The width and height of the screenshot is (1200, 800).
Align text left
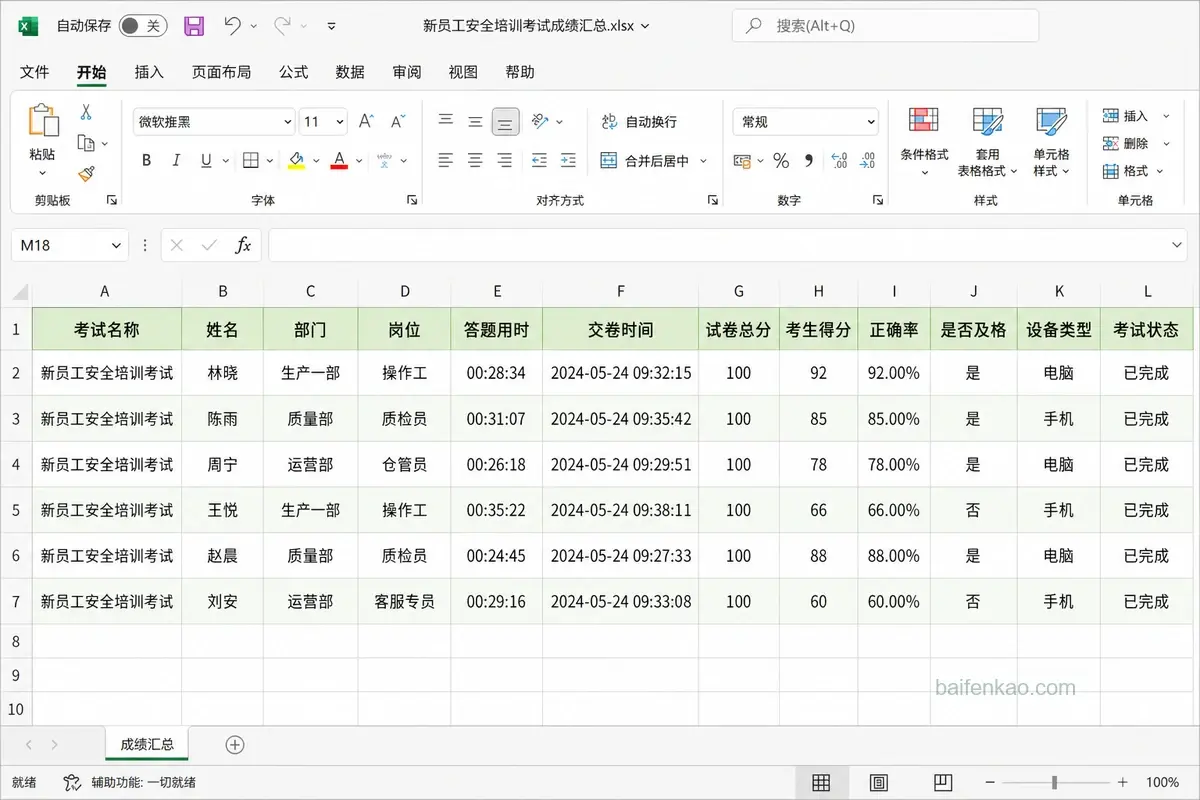click(446, 160)
